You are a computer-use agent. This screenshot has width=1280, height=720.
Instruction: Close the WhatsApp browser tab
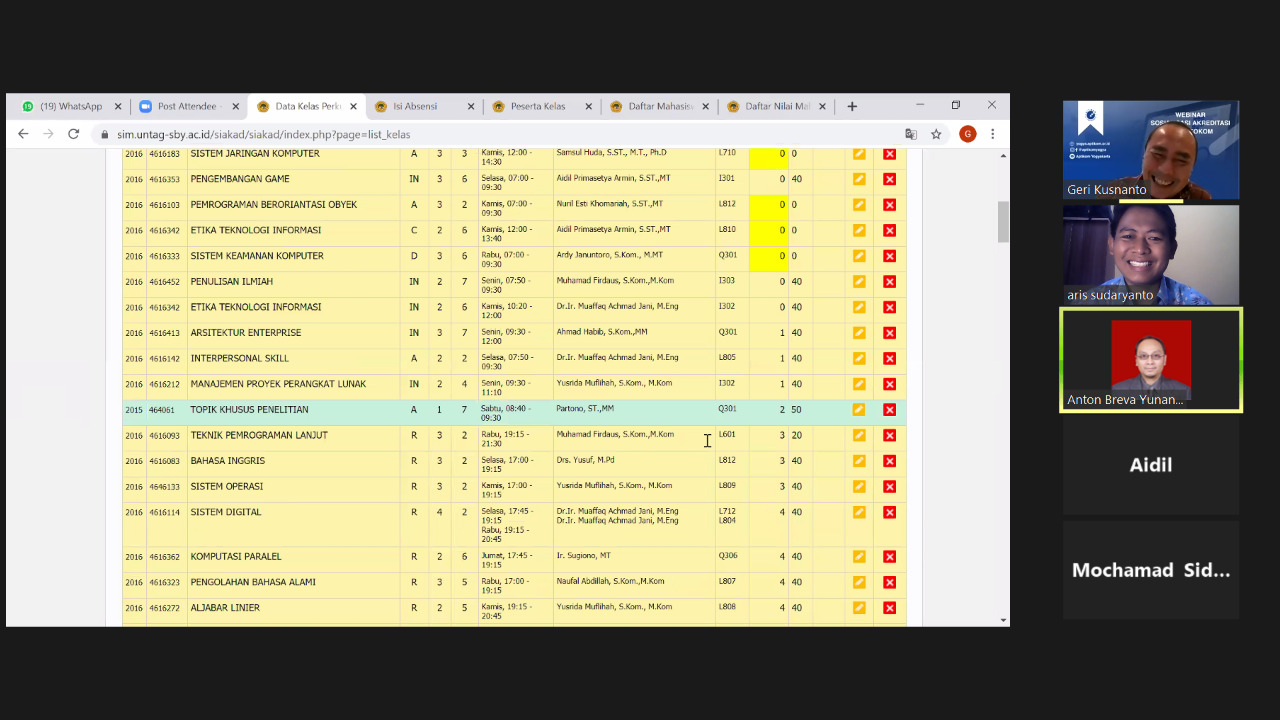tap(118, 106)
